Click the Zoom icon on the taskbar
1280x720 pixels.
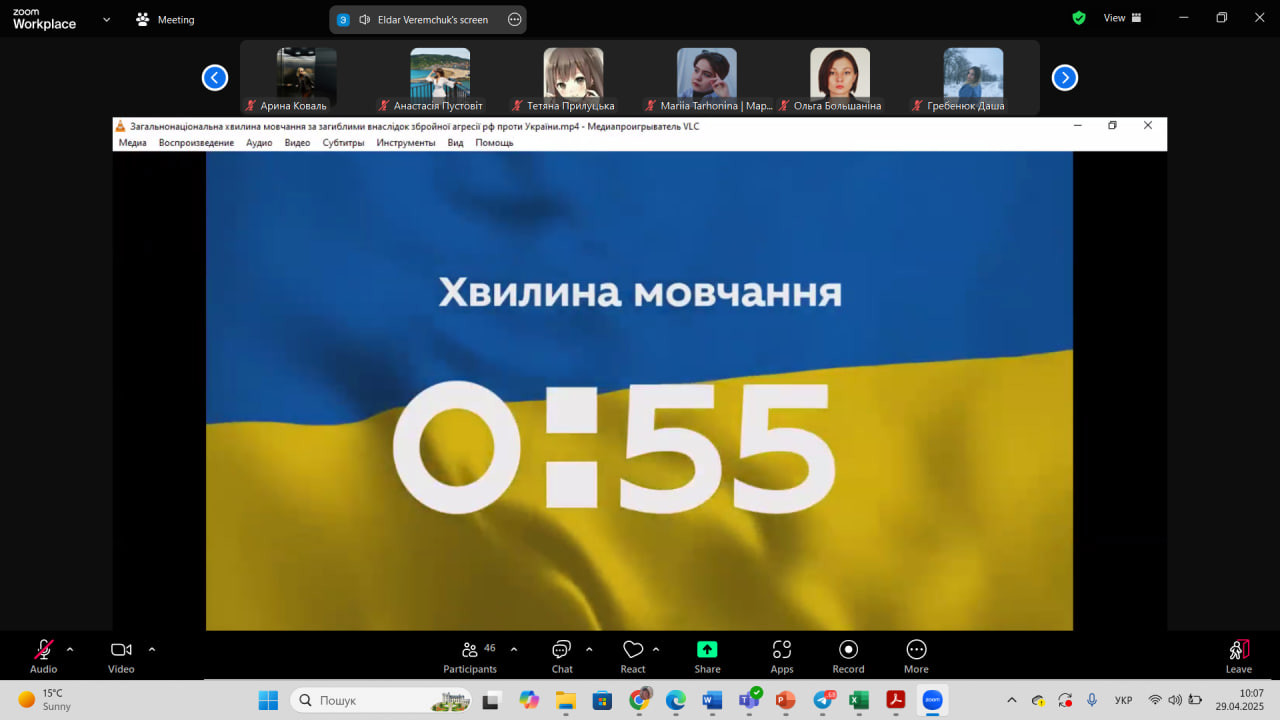coord(932,700)
